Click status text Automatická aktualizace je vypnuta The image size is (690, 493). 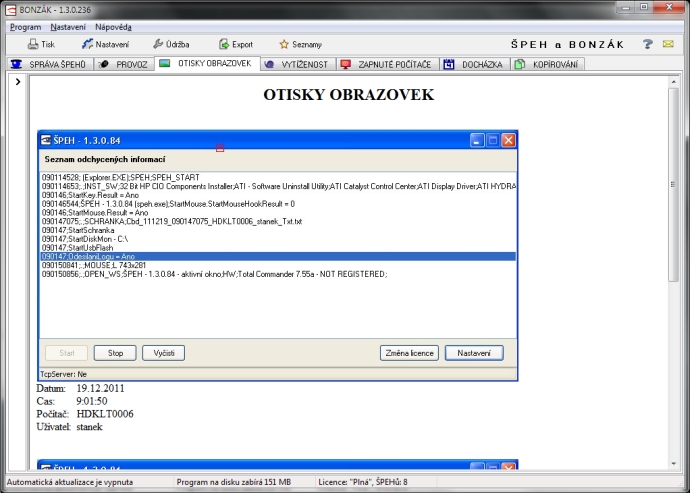[70, 482]
